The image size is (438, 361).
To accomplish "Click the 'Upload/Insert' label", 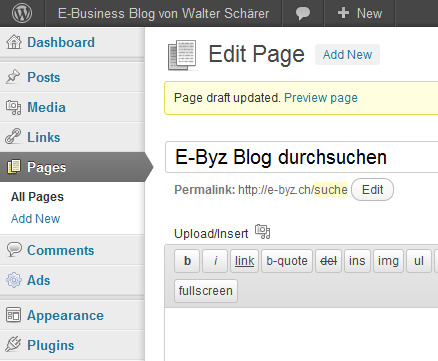I will tap(211, 234).
